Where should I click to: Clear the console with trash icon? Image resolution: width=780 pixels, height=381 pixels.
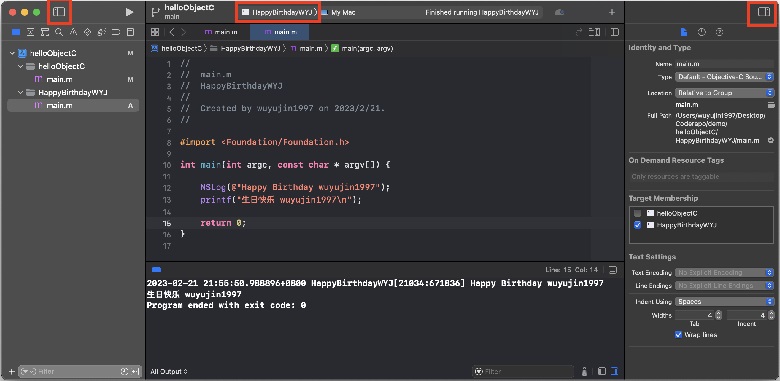[x=585, y=372]
